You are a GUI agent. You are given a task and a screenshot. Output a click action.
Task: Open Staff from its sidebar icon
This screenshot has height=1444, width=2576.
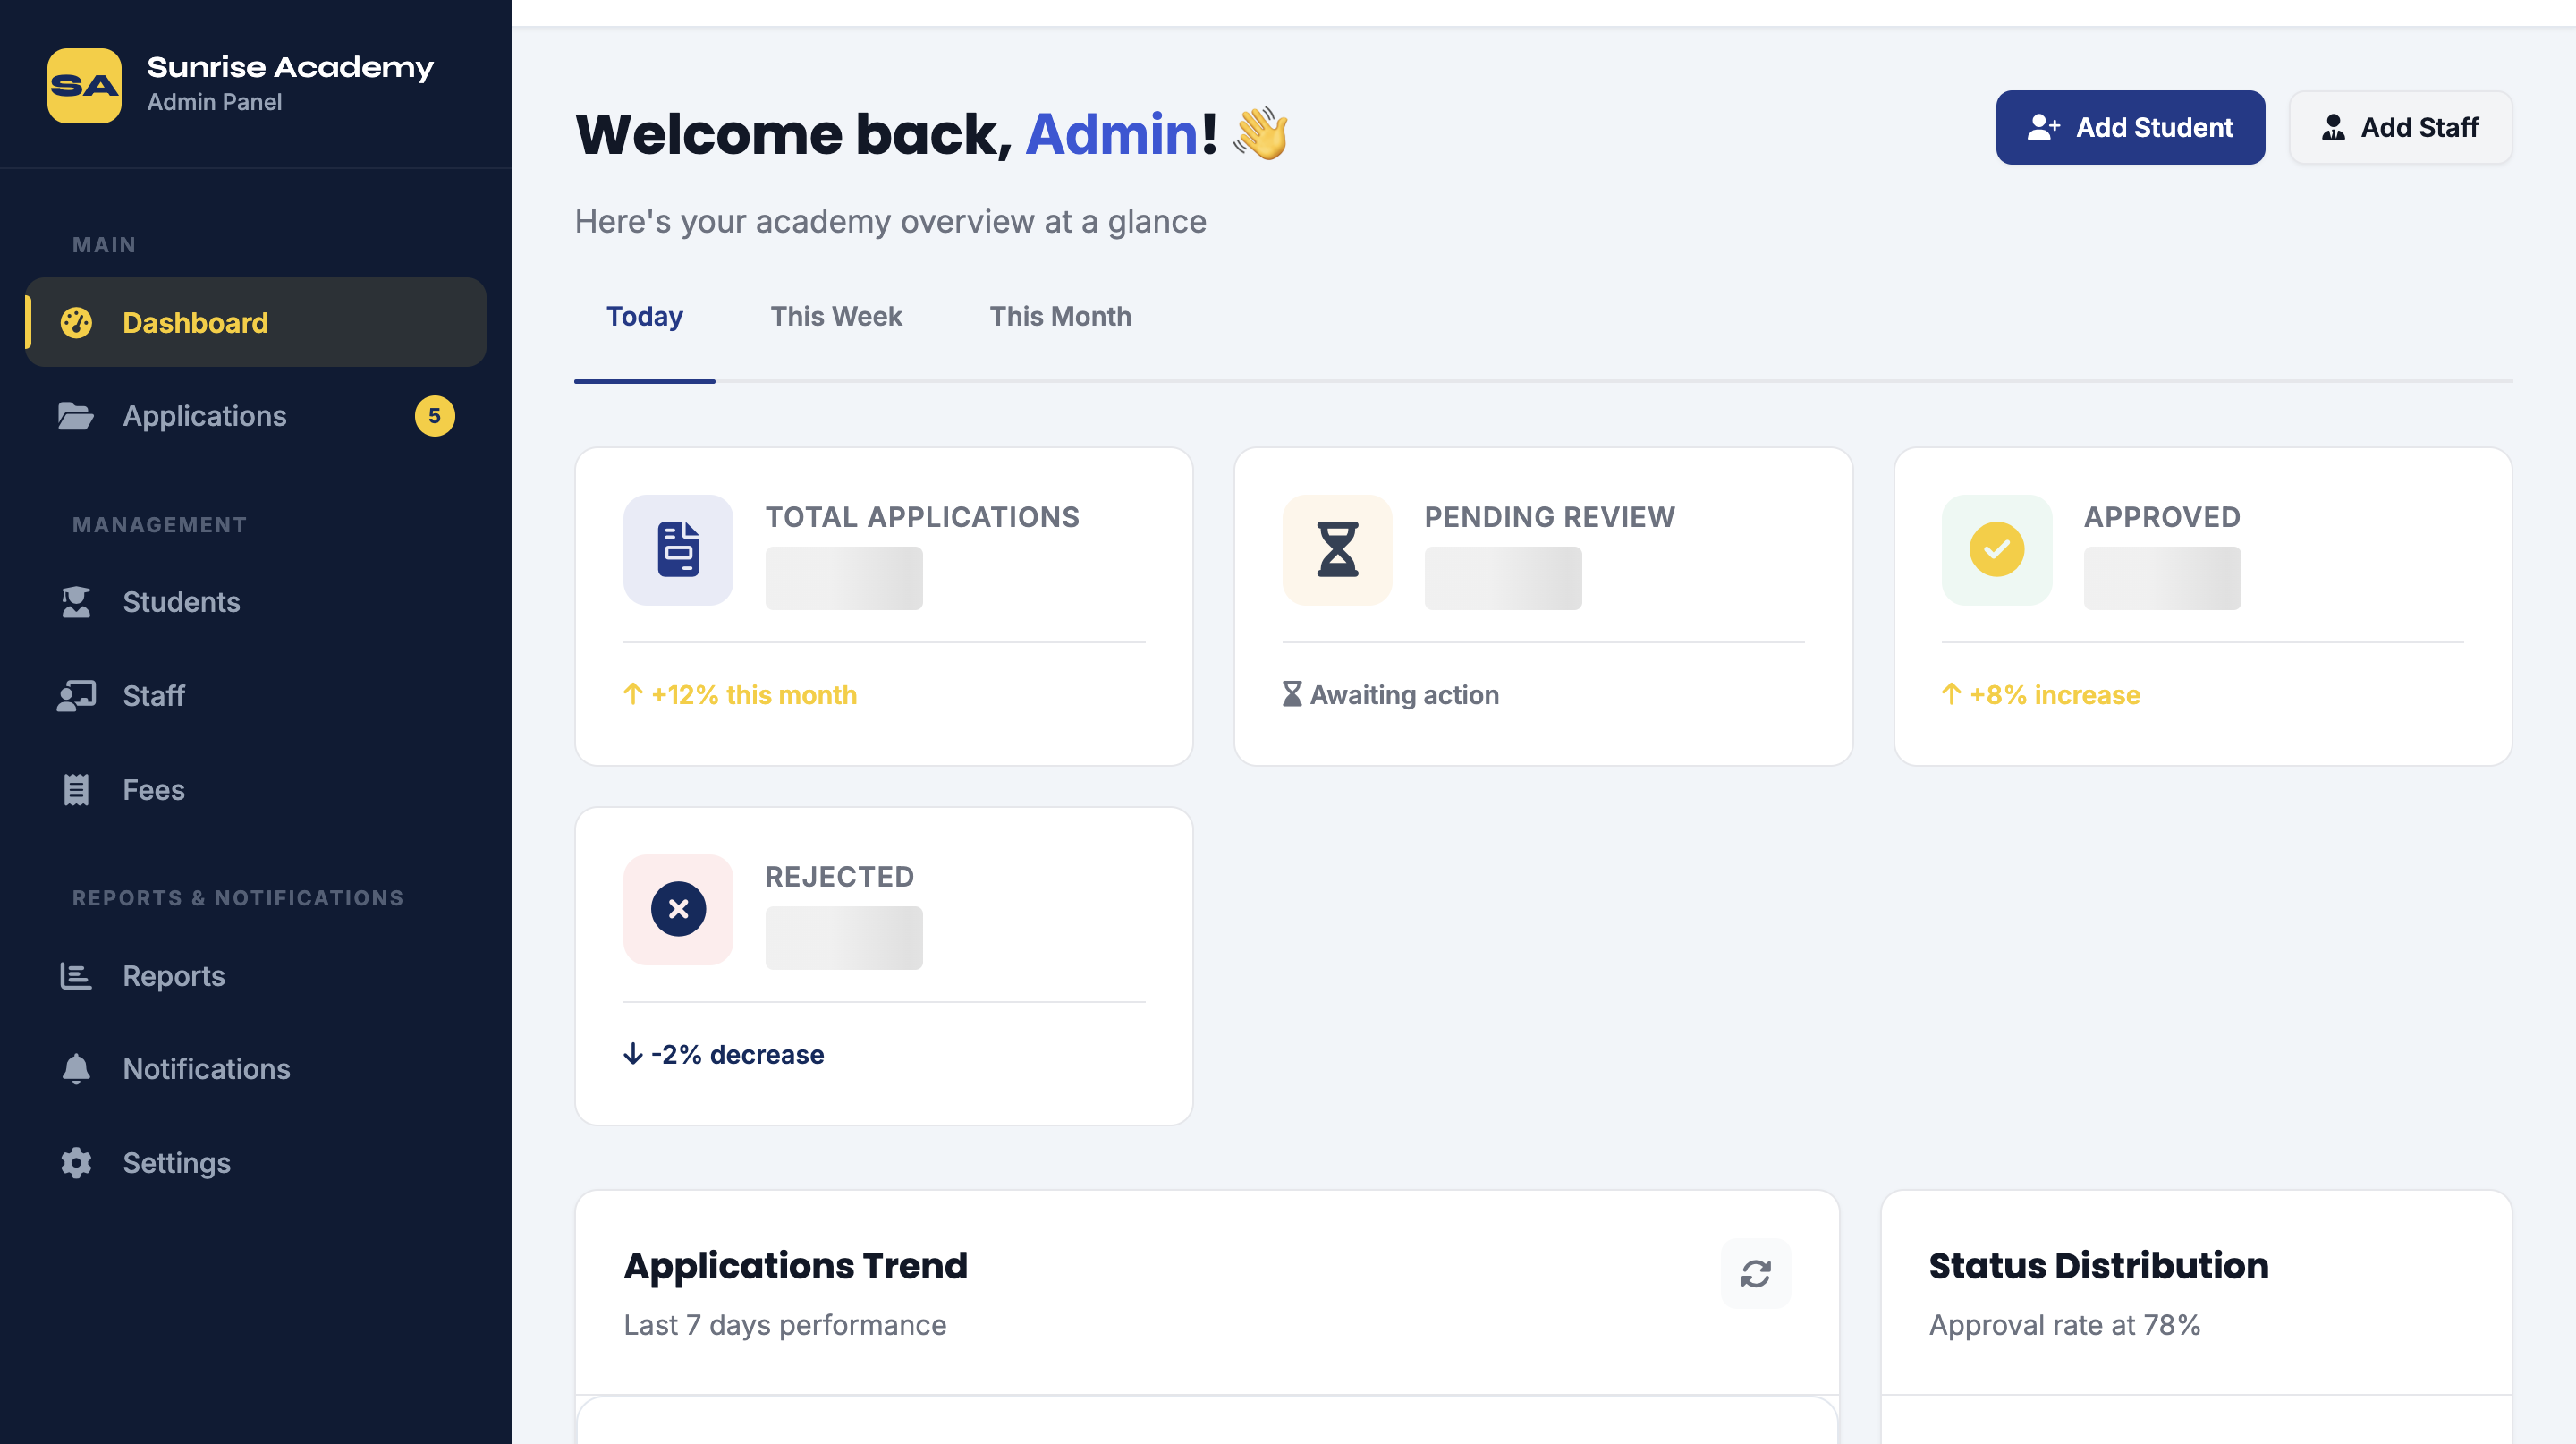tap(77, 695)
